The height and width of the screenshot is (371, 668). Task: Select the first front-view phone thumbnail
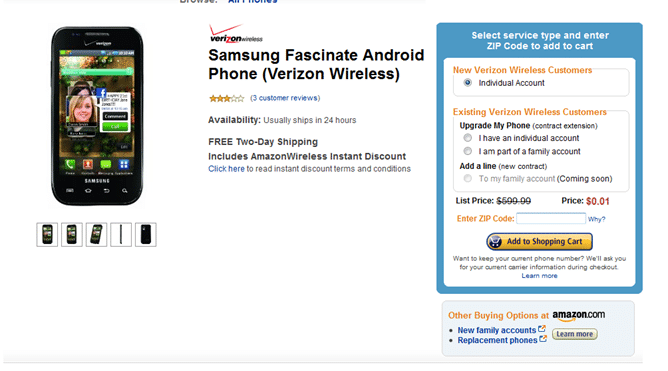[47, 235]
